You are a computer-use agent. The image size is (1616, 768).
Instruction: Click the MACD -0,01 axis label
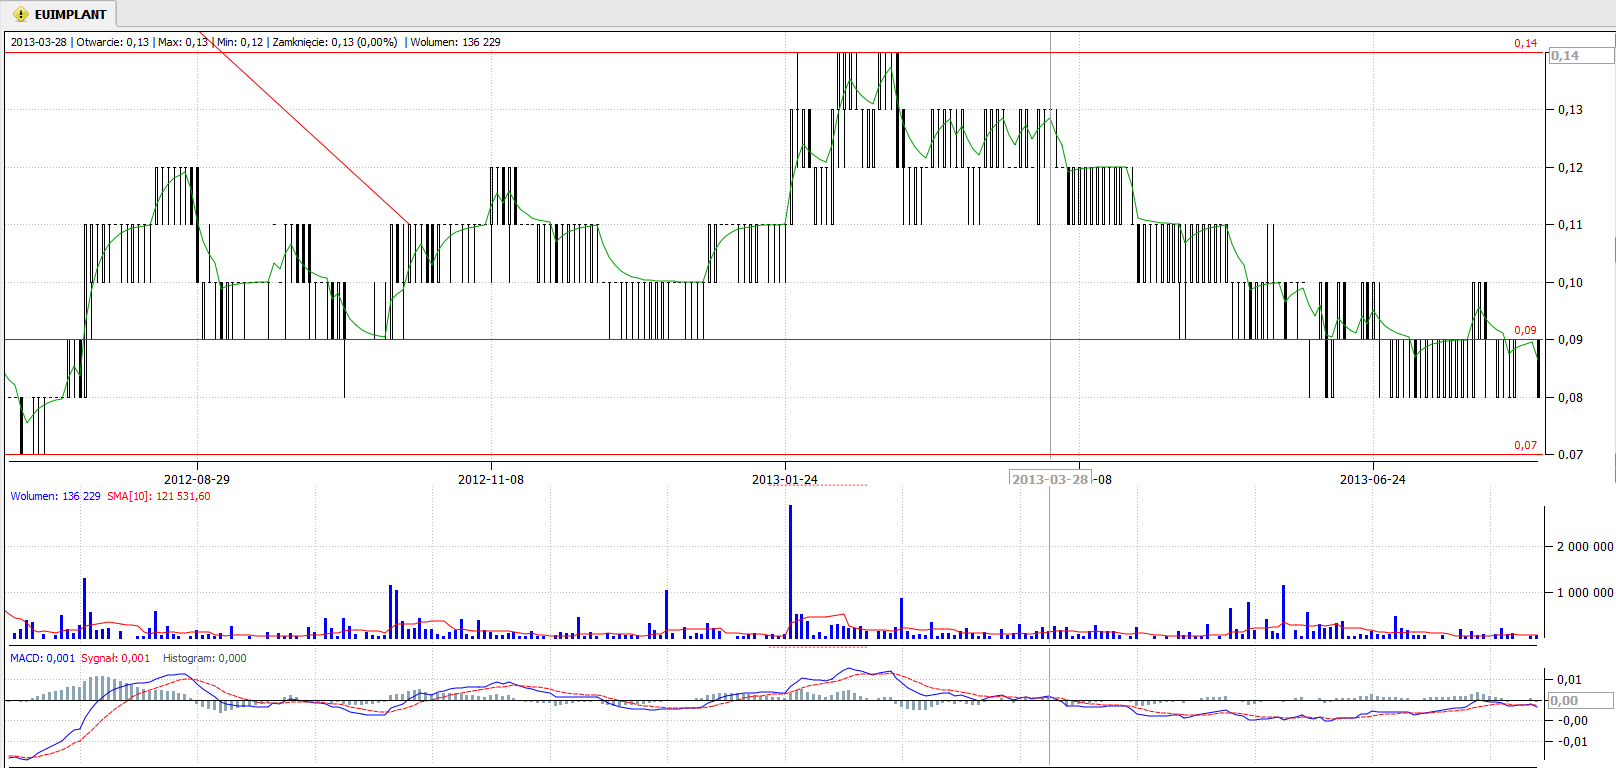pyautogui.click(x=1572, y=741)
